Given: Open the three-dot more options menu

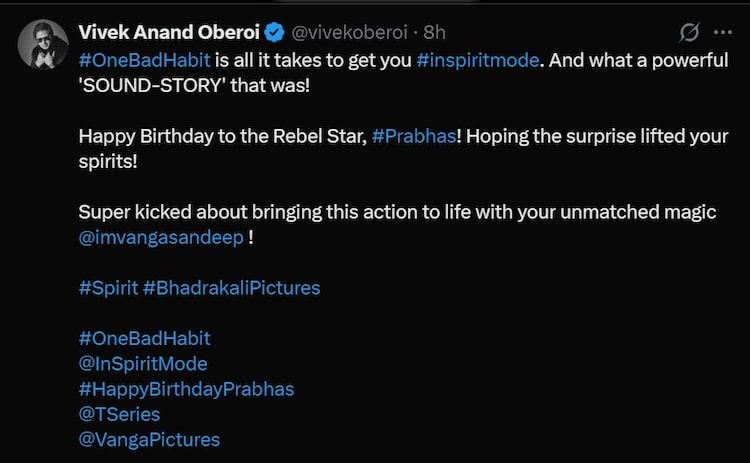Looking at the screenshot, I should 723,33.
